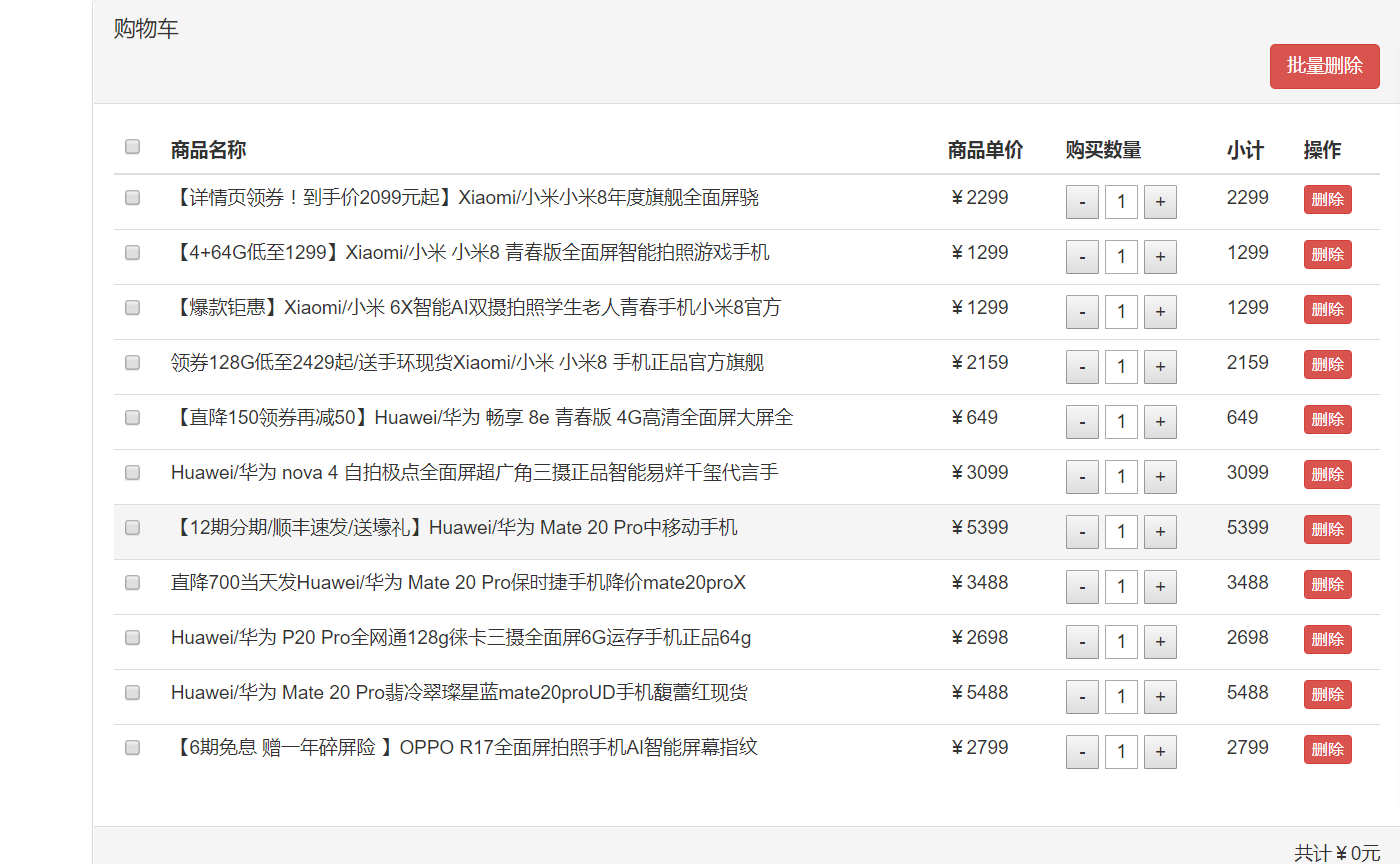Click quantity input on OPPO R17 row
This screenshot has height=864, width=1400.
[1121, 752]
